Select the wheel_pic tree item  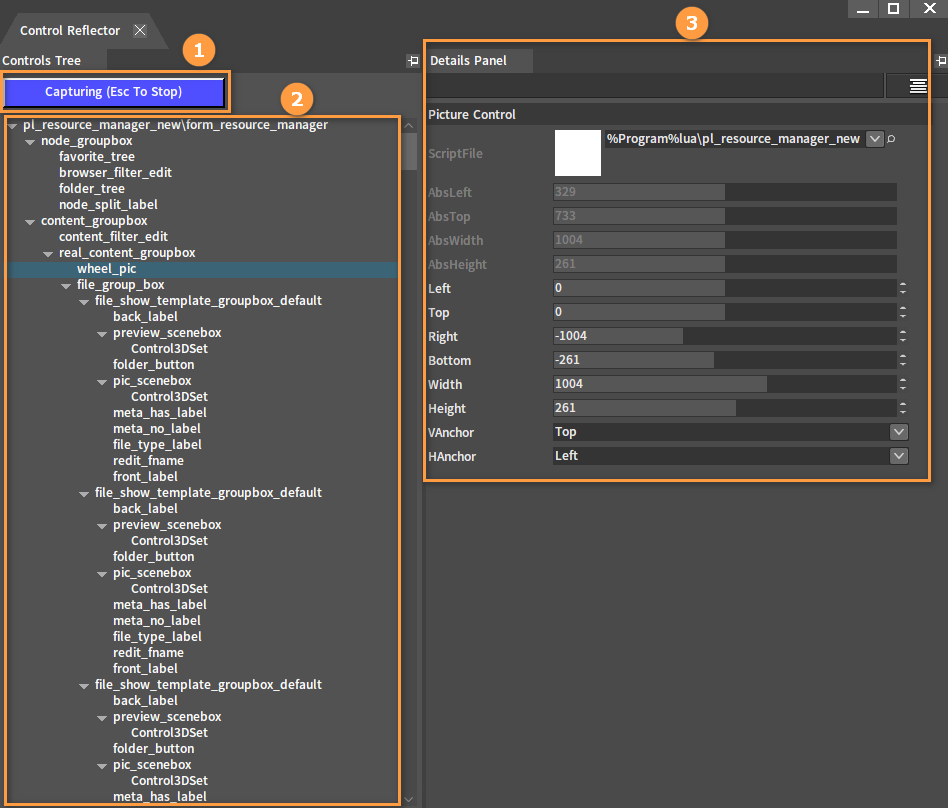point(106,269)
